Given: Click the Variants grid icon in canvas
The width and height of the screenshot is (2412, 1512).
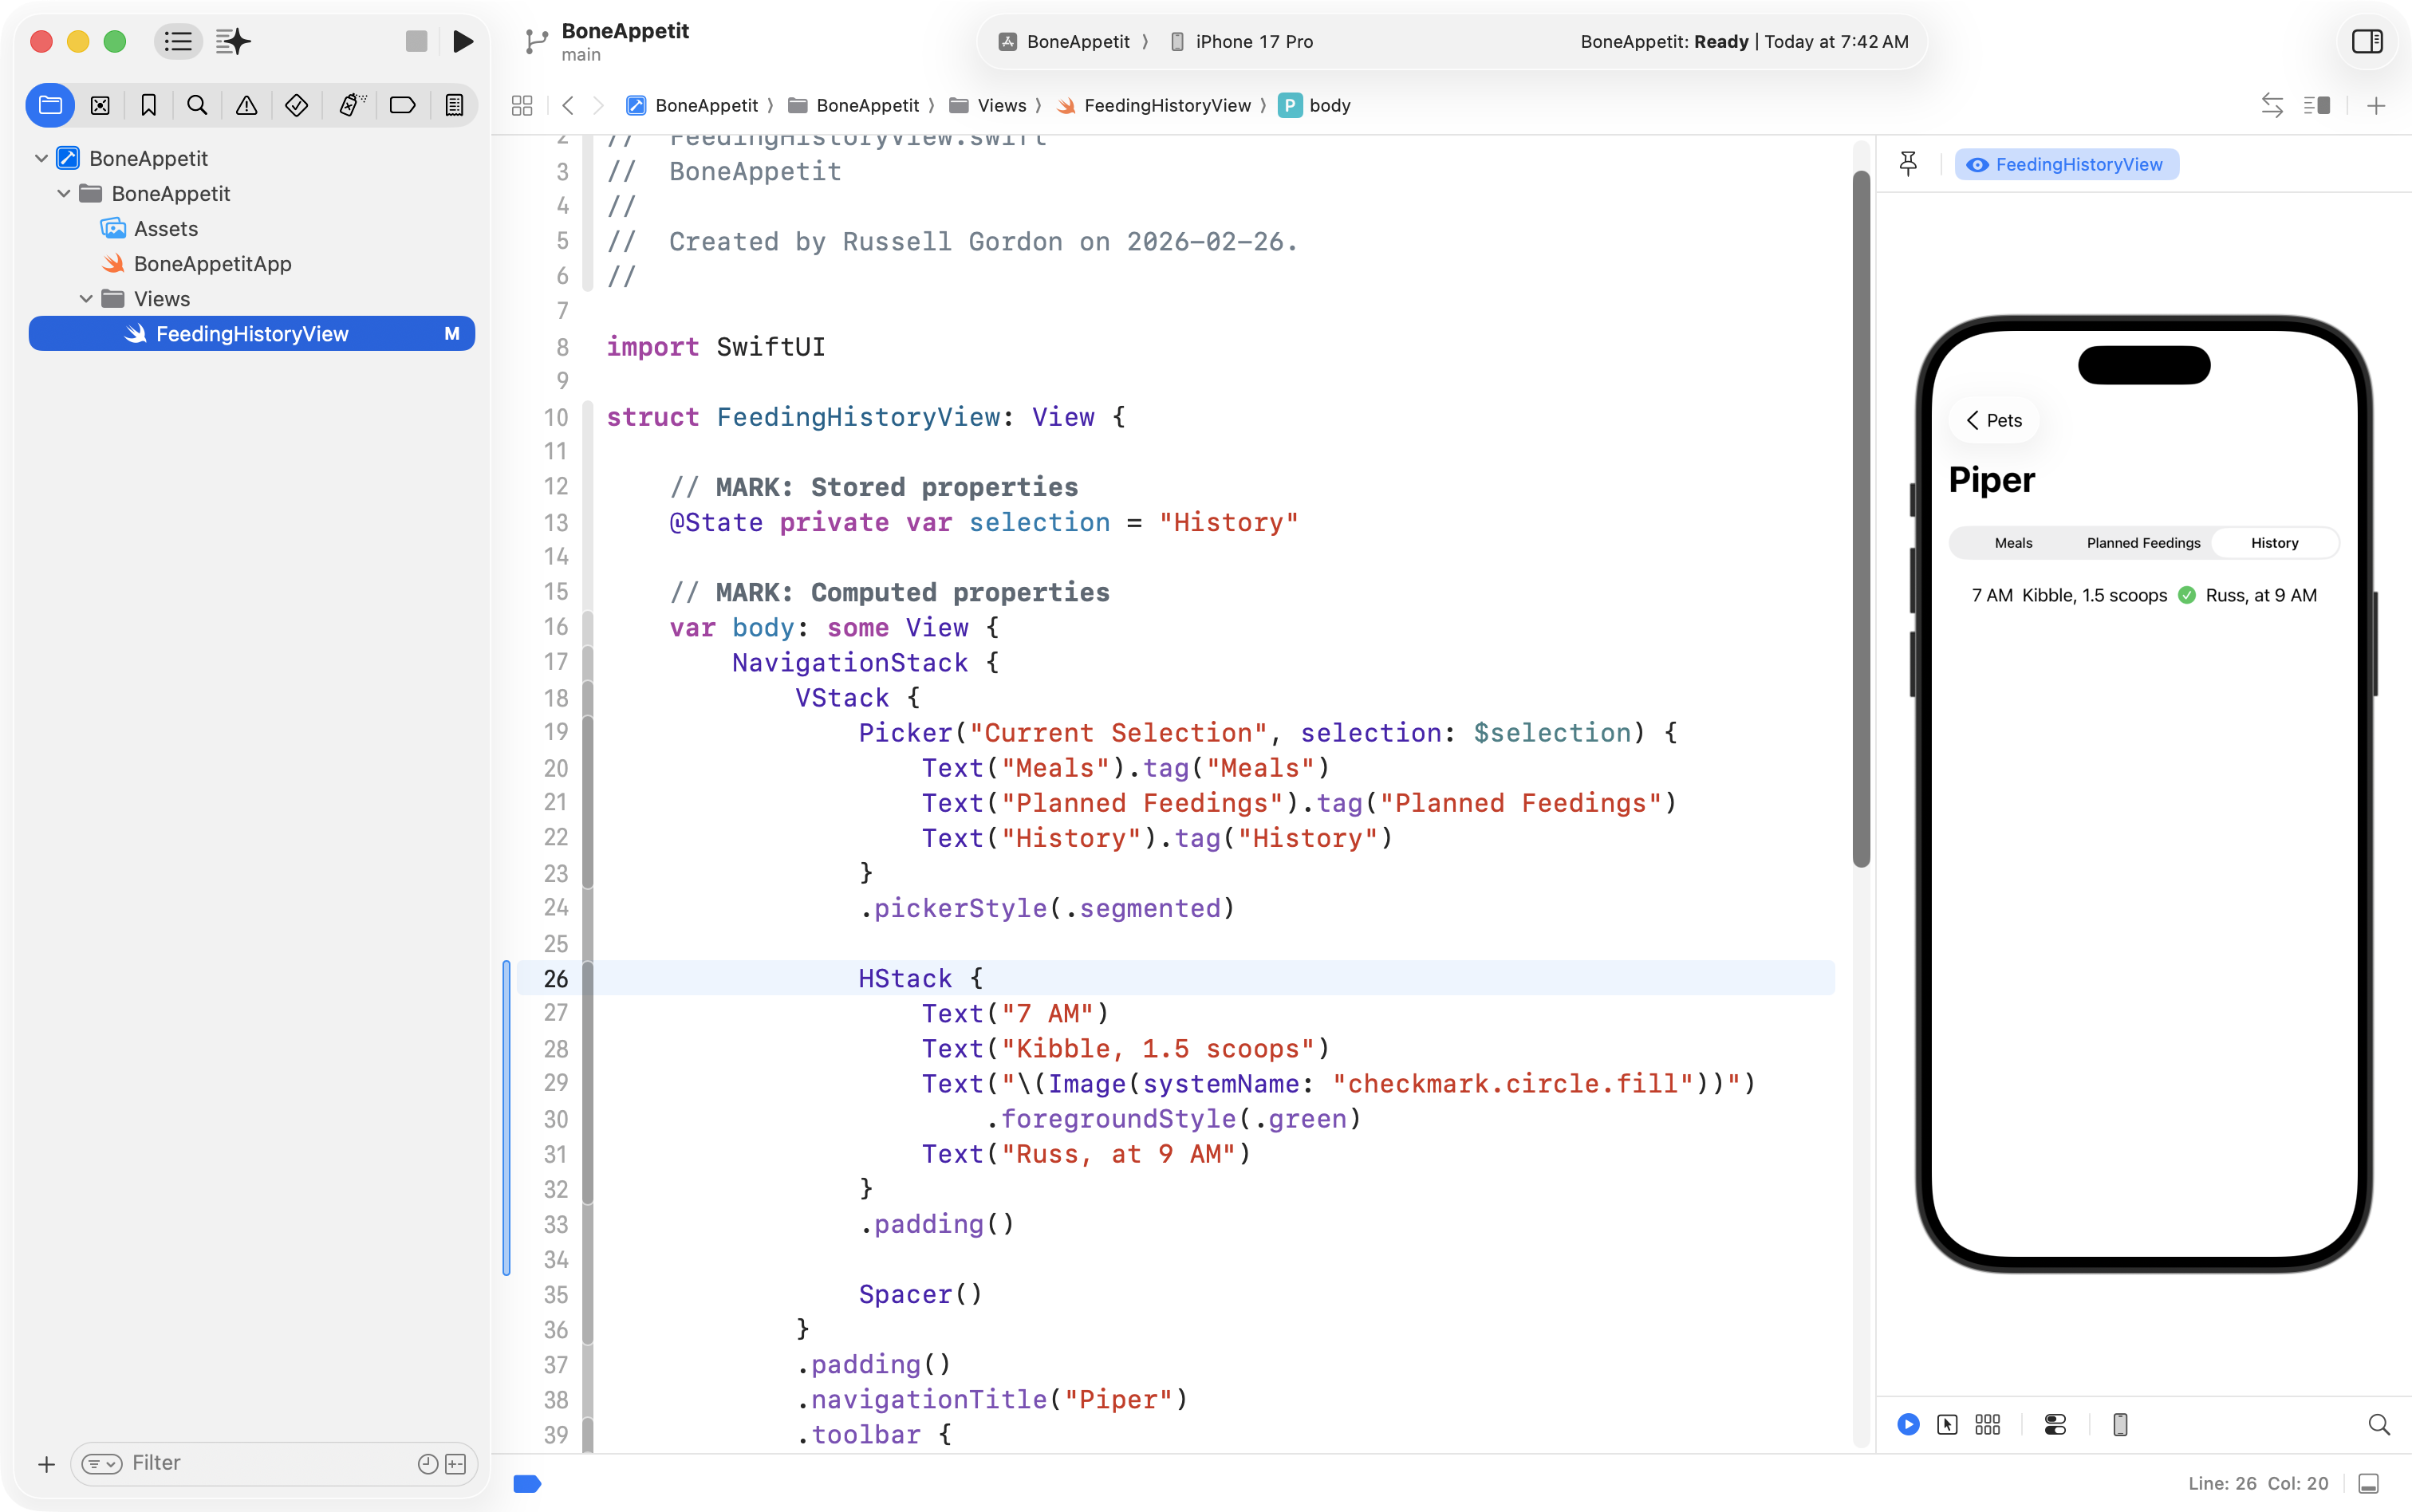Looking at the screenshot, I should tap(1987, 1424).
